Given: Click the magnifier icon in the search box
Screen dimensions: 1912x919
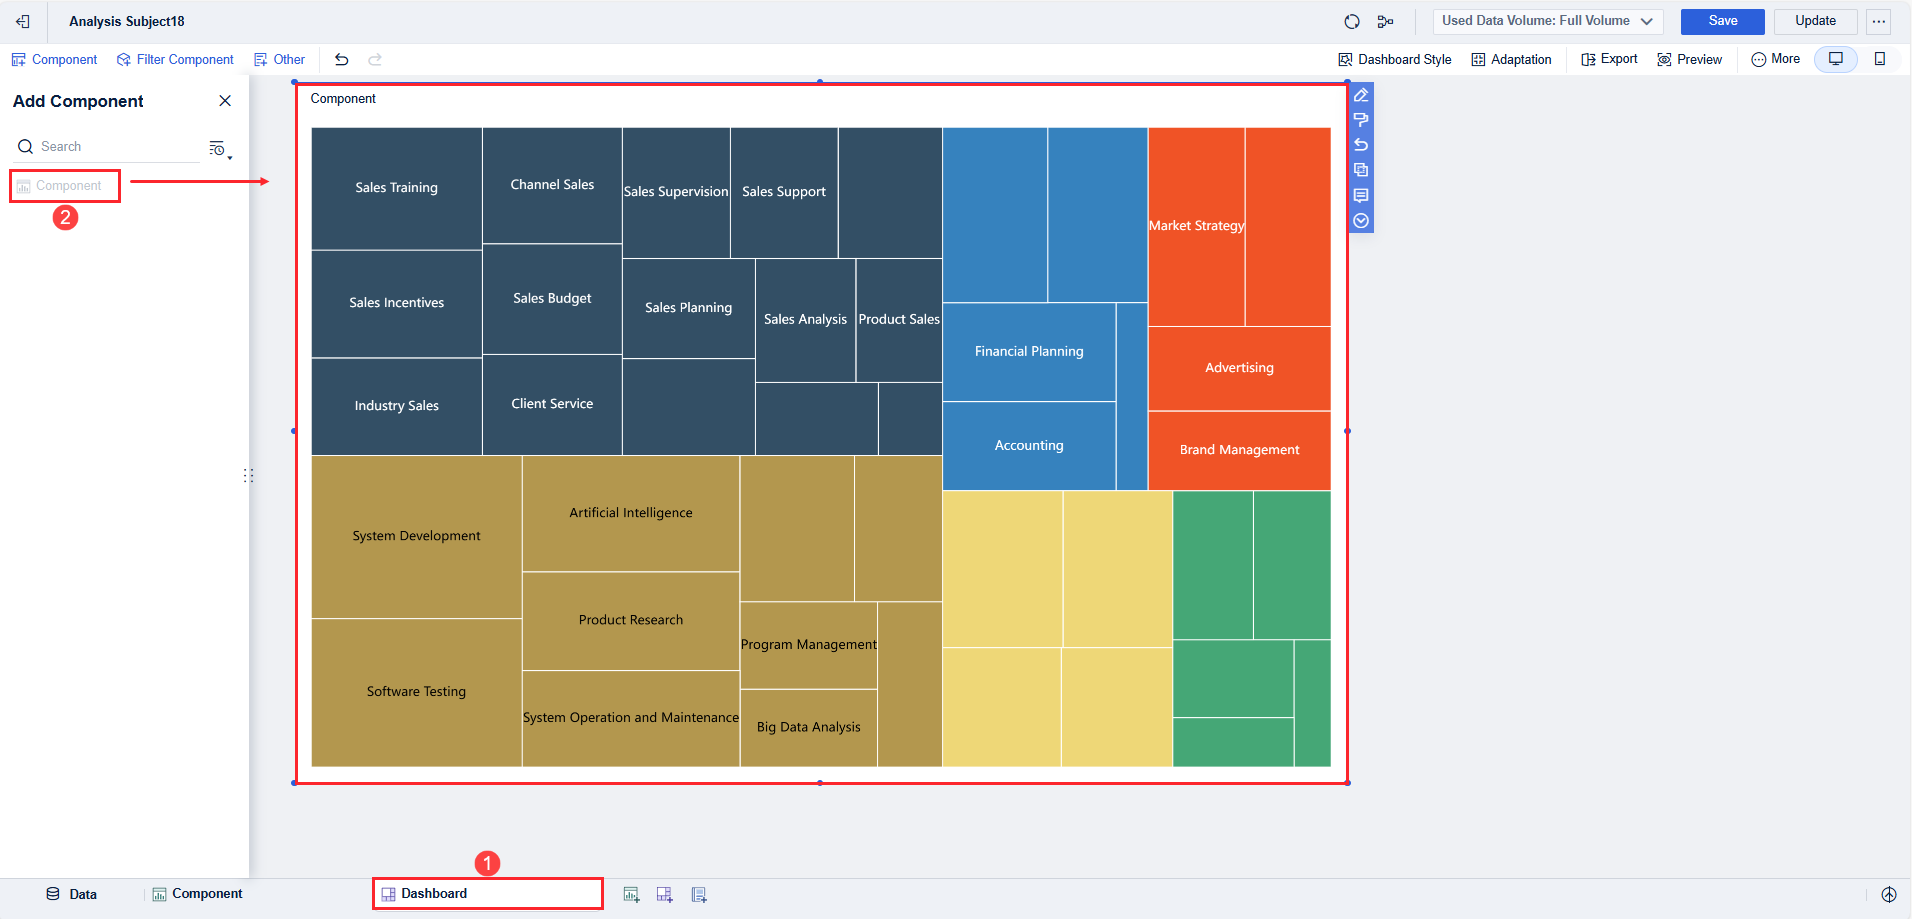Looking at the screenshot, I should (26, 147).
